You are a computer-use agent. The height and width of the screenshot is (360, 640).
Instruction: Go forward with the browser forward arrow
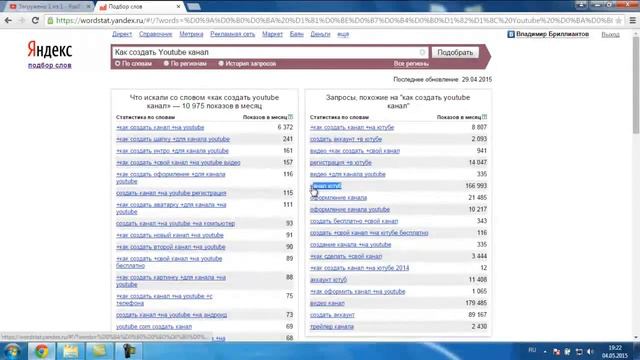[22, 20]
